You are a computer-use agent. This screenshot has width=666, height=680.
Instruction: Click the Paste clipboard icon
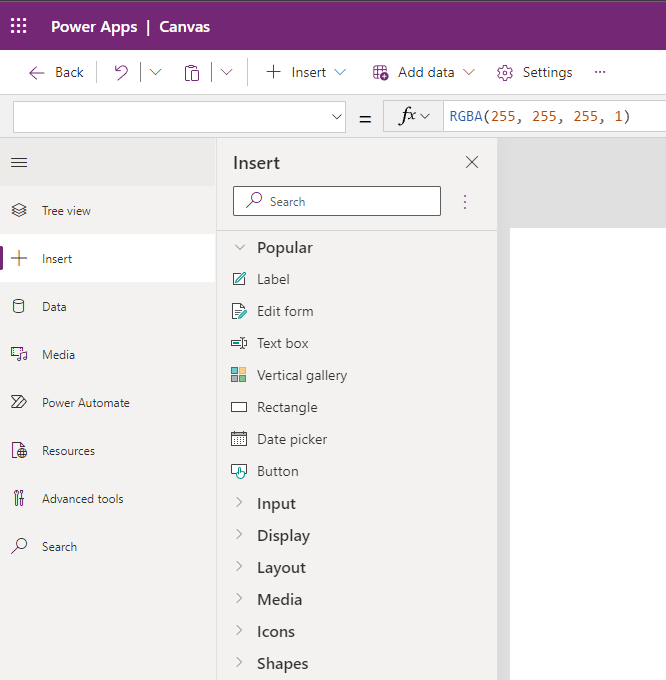click(x=192, y=72)
